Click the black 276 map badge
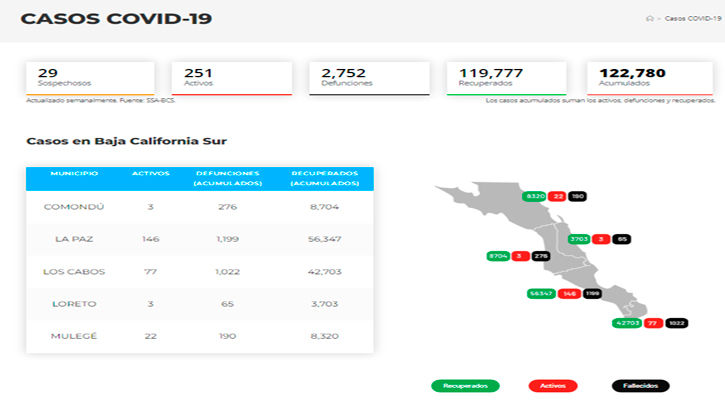Screen dimensions: 725x400 click(541, 256)
